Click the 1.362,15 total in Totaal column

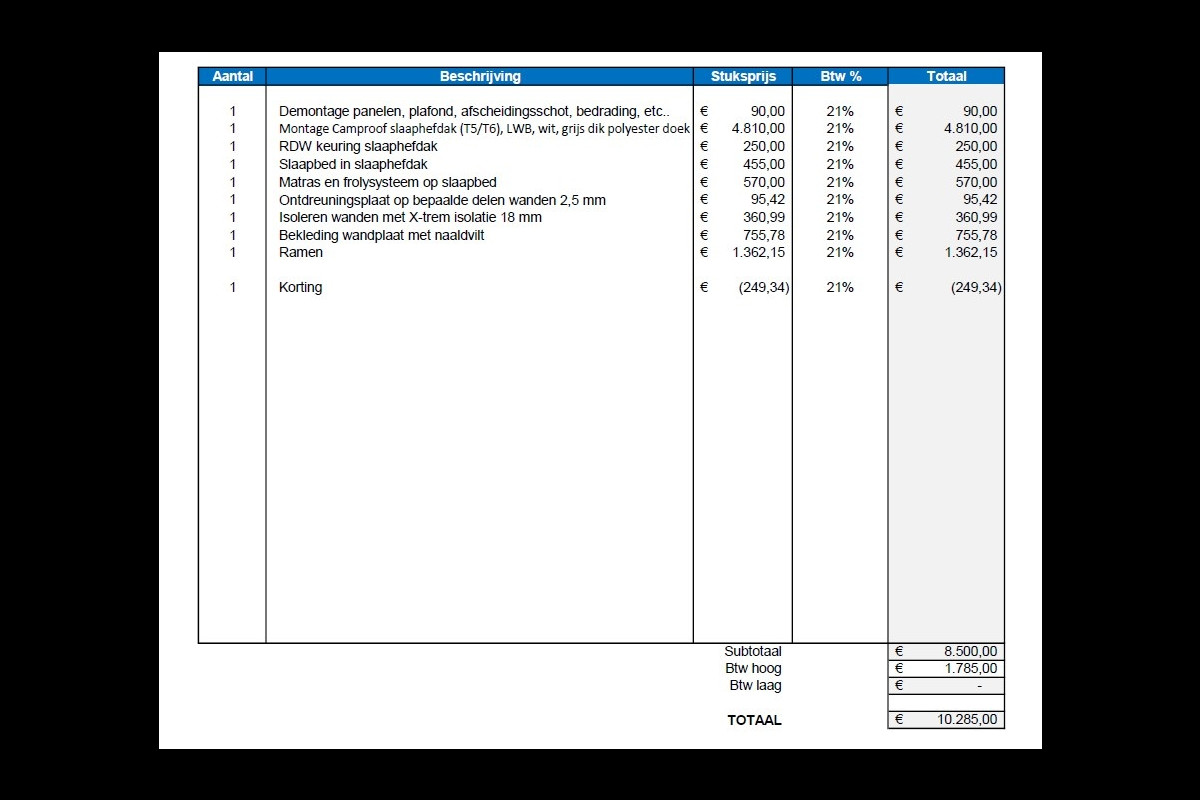[970, 252]
